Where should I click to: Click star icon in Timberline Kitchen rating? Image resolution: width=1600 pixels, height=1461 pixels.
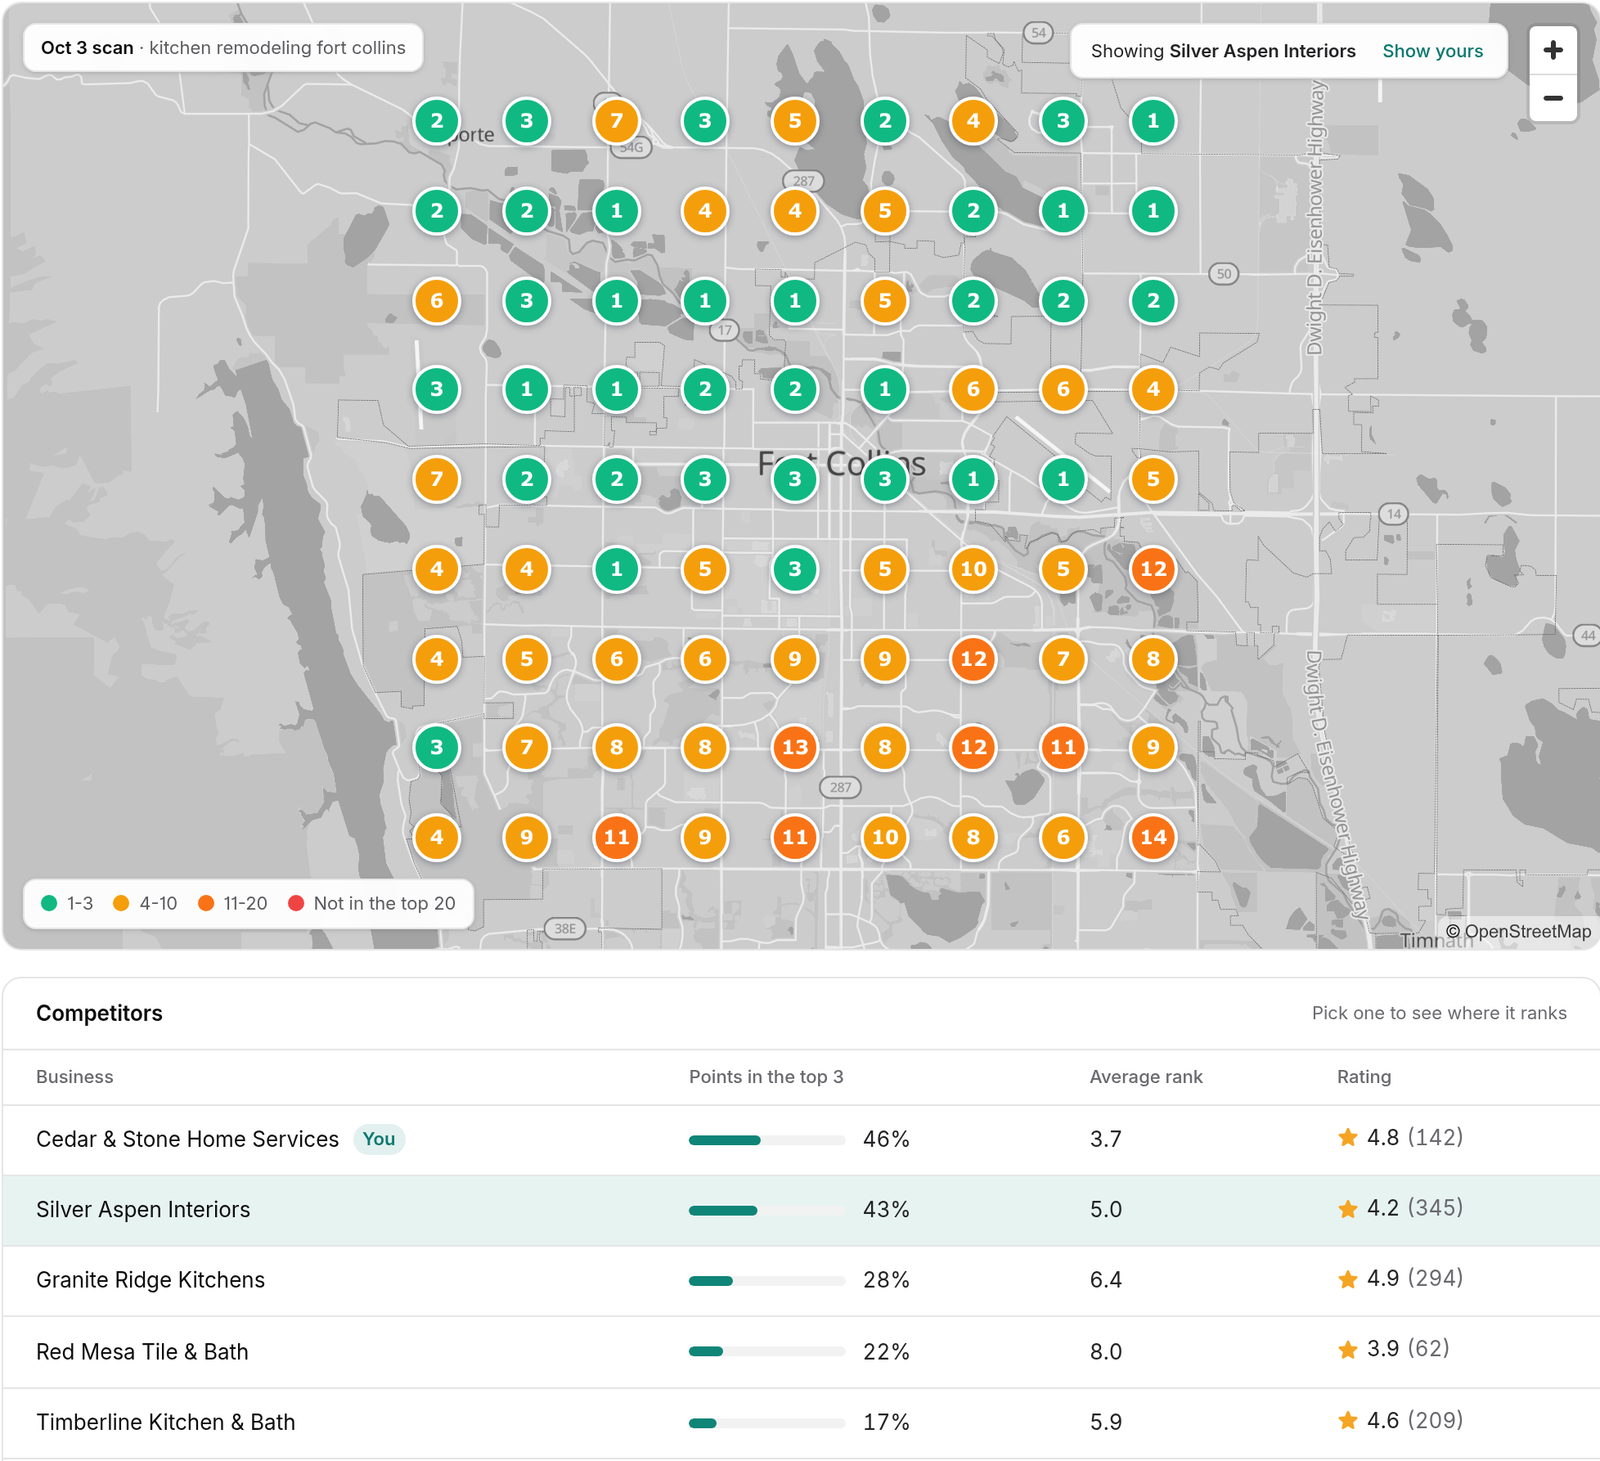1348,1421
